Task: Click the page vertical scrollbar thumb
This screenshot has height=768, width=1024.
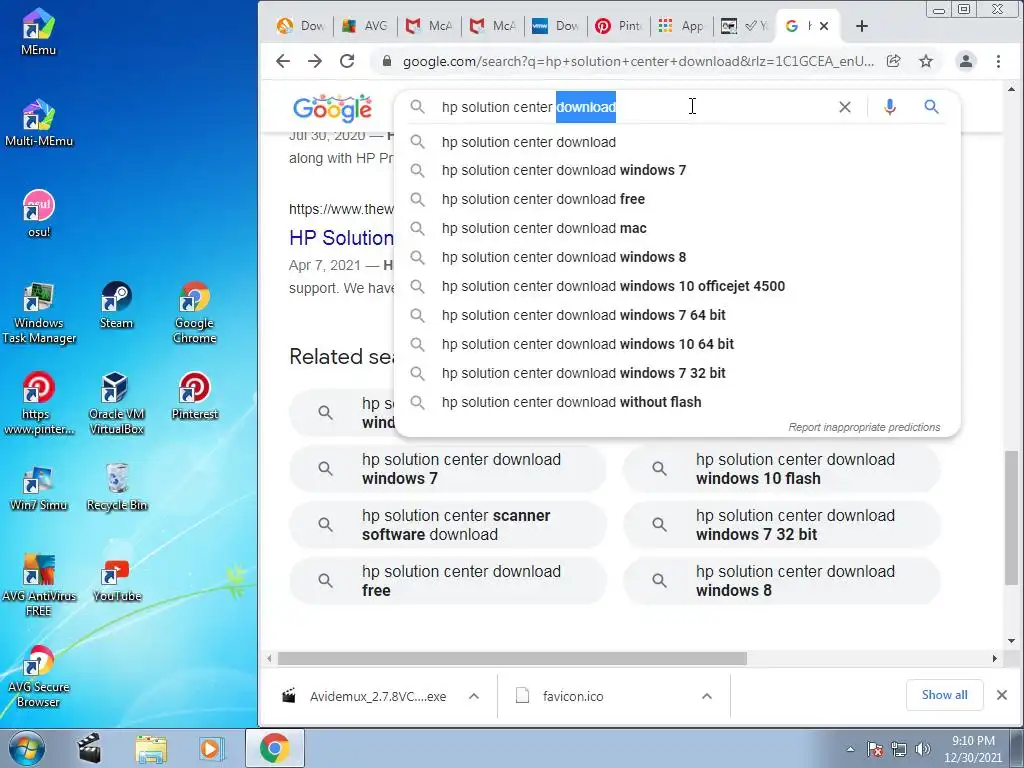Action: click(x=1011, y=518)
